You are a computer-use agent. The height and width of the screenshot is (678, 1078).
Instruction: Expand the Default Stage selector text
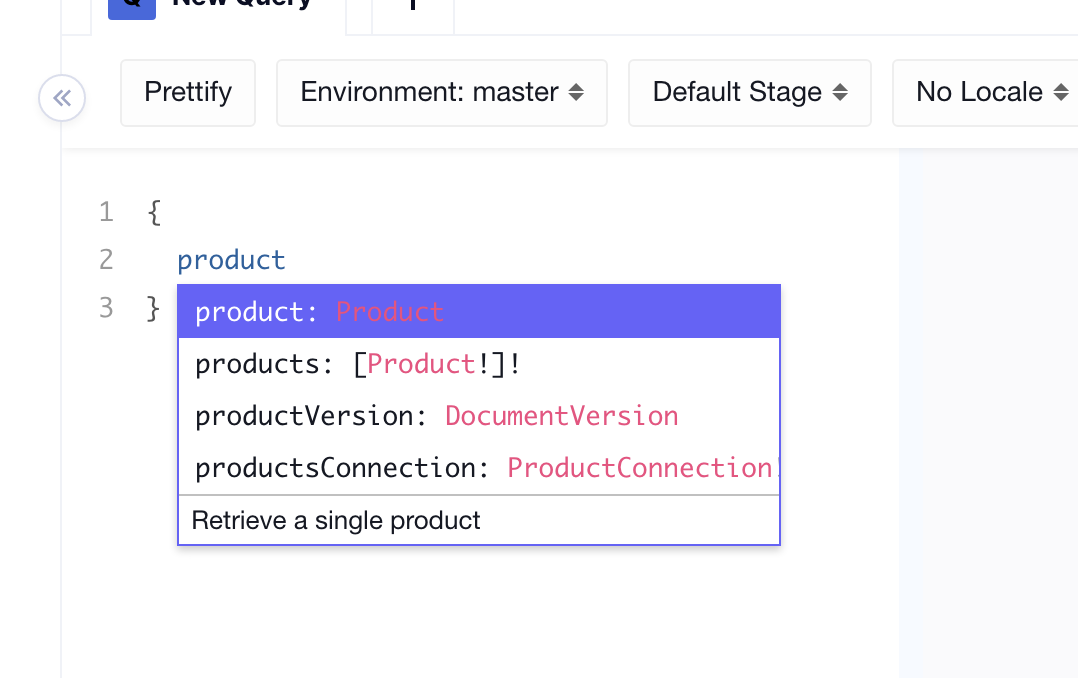(737, 92)
